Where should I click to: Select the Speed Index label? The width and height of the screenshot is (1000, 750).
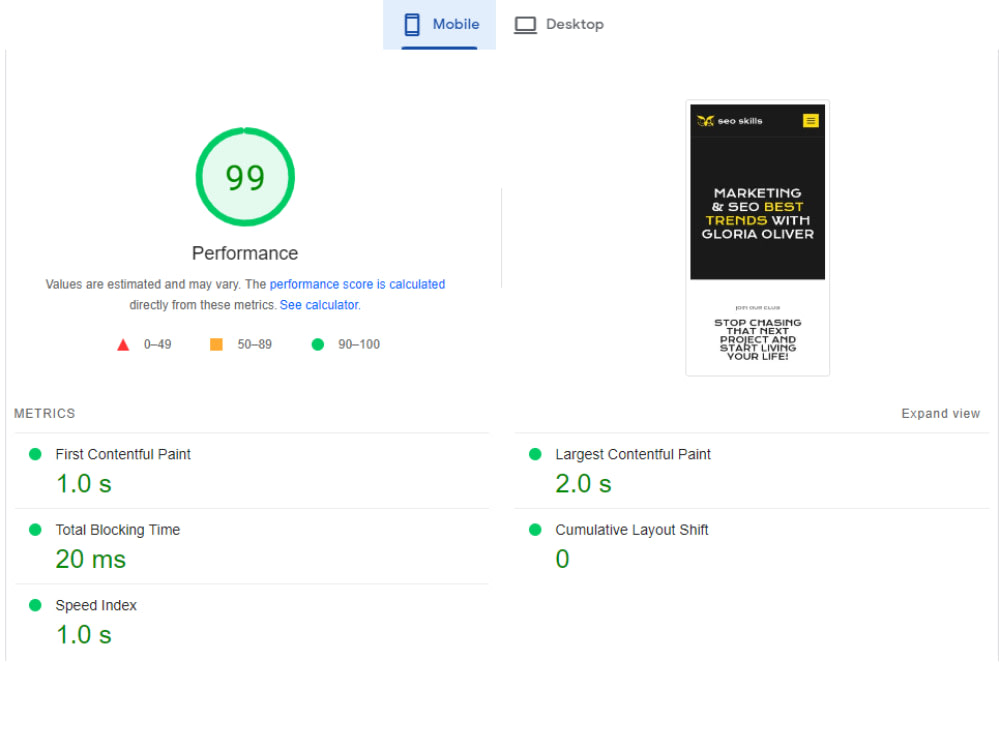[96, 605]
